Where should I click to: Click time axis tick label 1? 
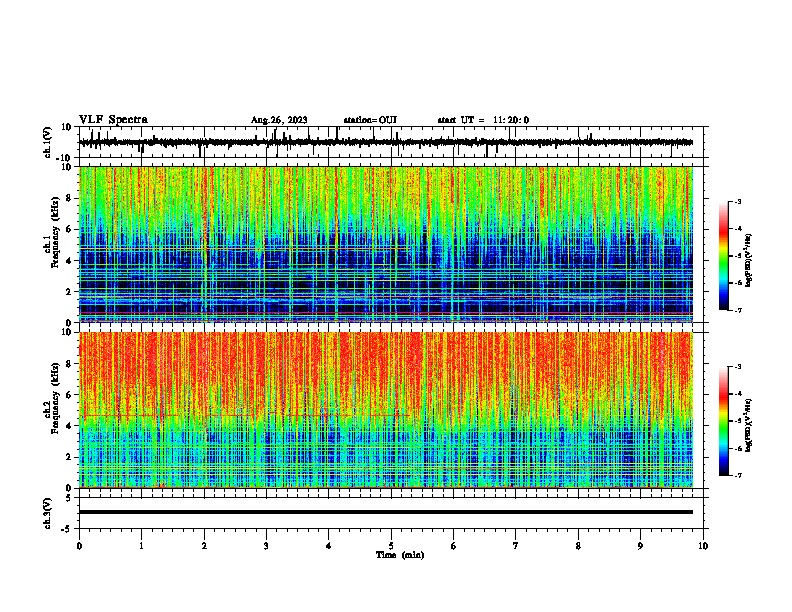(141, 546)
